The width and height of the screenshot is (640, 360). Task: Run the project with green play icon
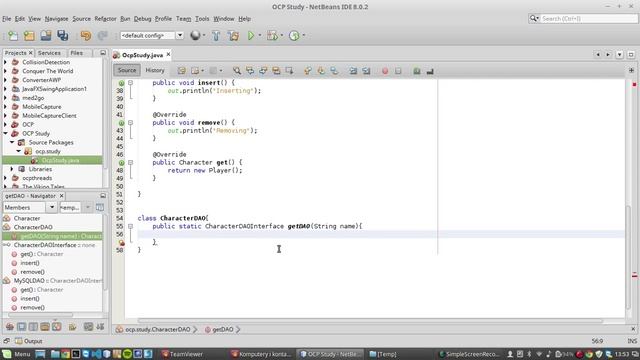coord(251,36)
